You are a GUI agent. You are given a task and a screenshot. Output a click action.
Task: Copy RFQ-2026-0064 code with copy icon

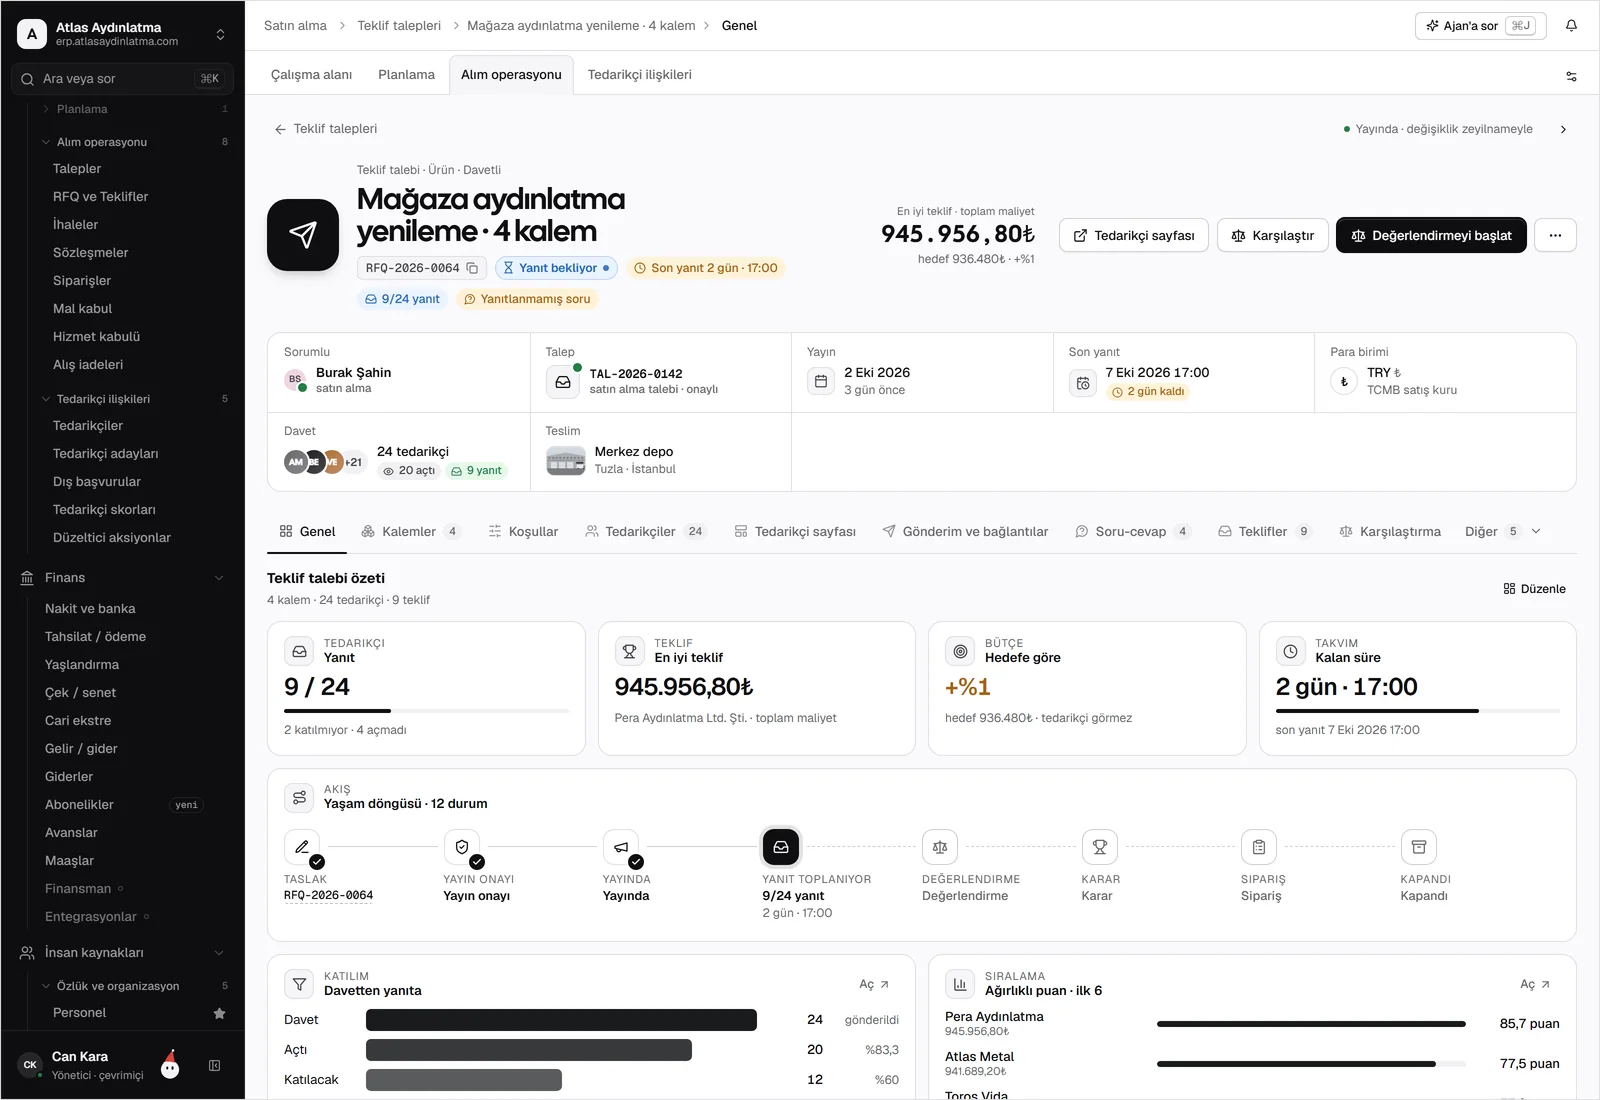pyautogui.click(x=473, y=268)
